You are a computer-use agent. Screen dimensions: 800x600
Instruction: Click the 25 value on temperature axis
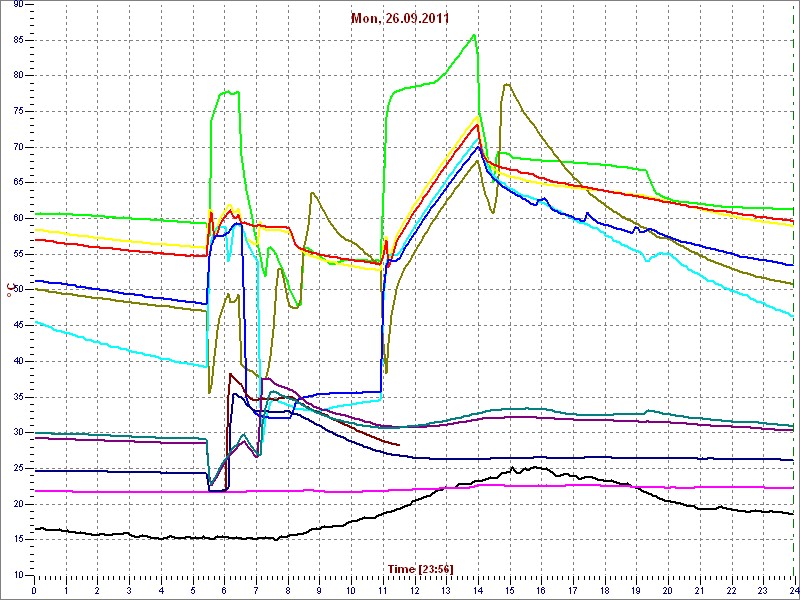18,468
